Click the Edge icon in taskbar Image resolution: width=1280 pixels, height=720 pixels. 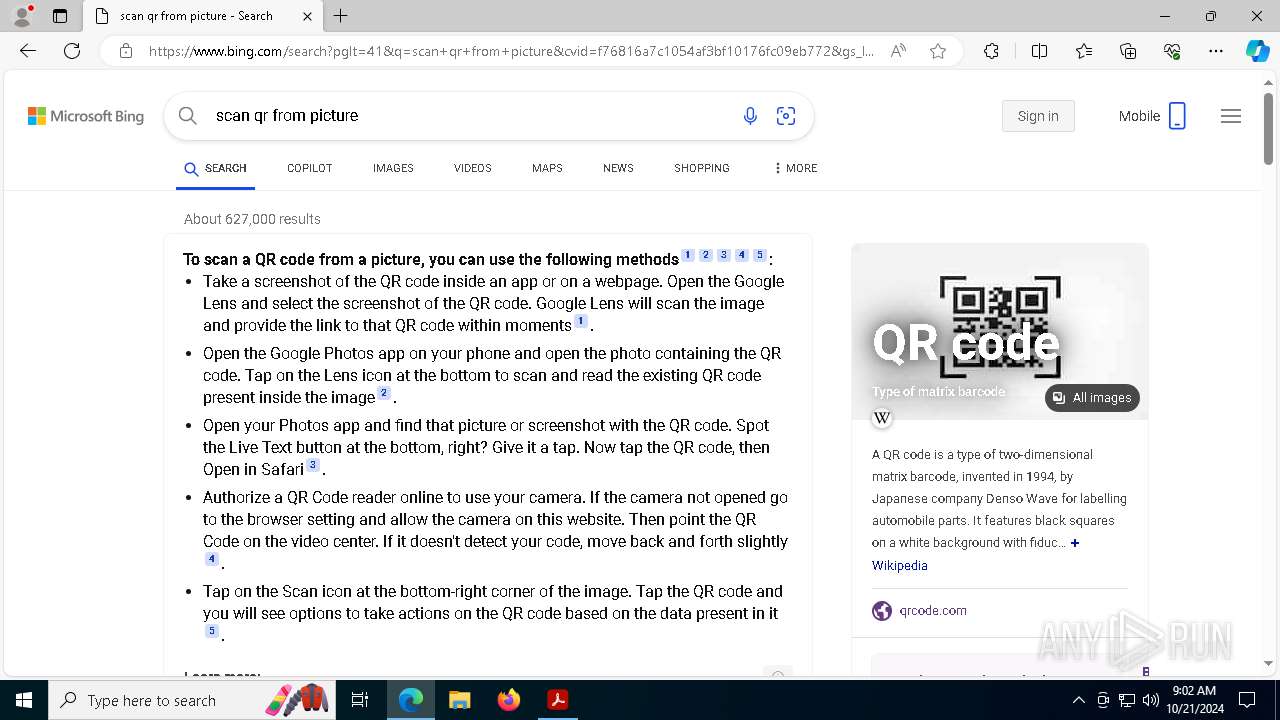click(x=411, y=700)
